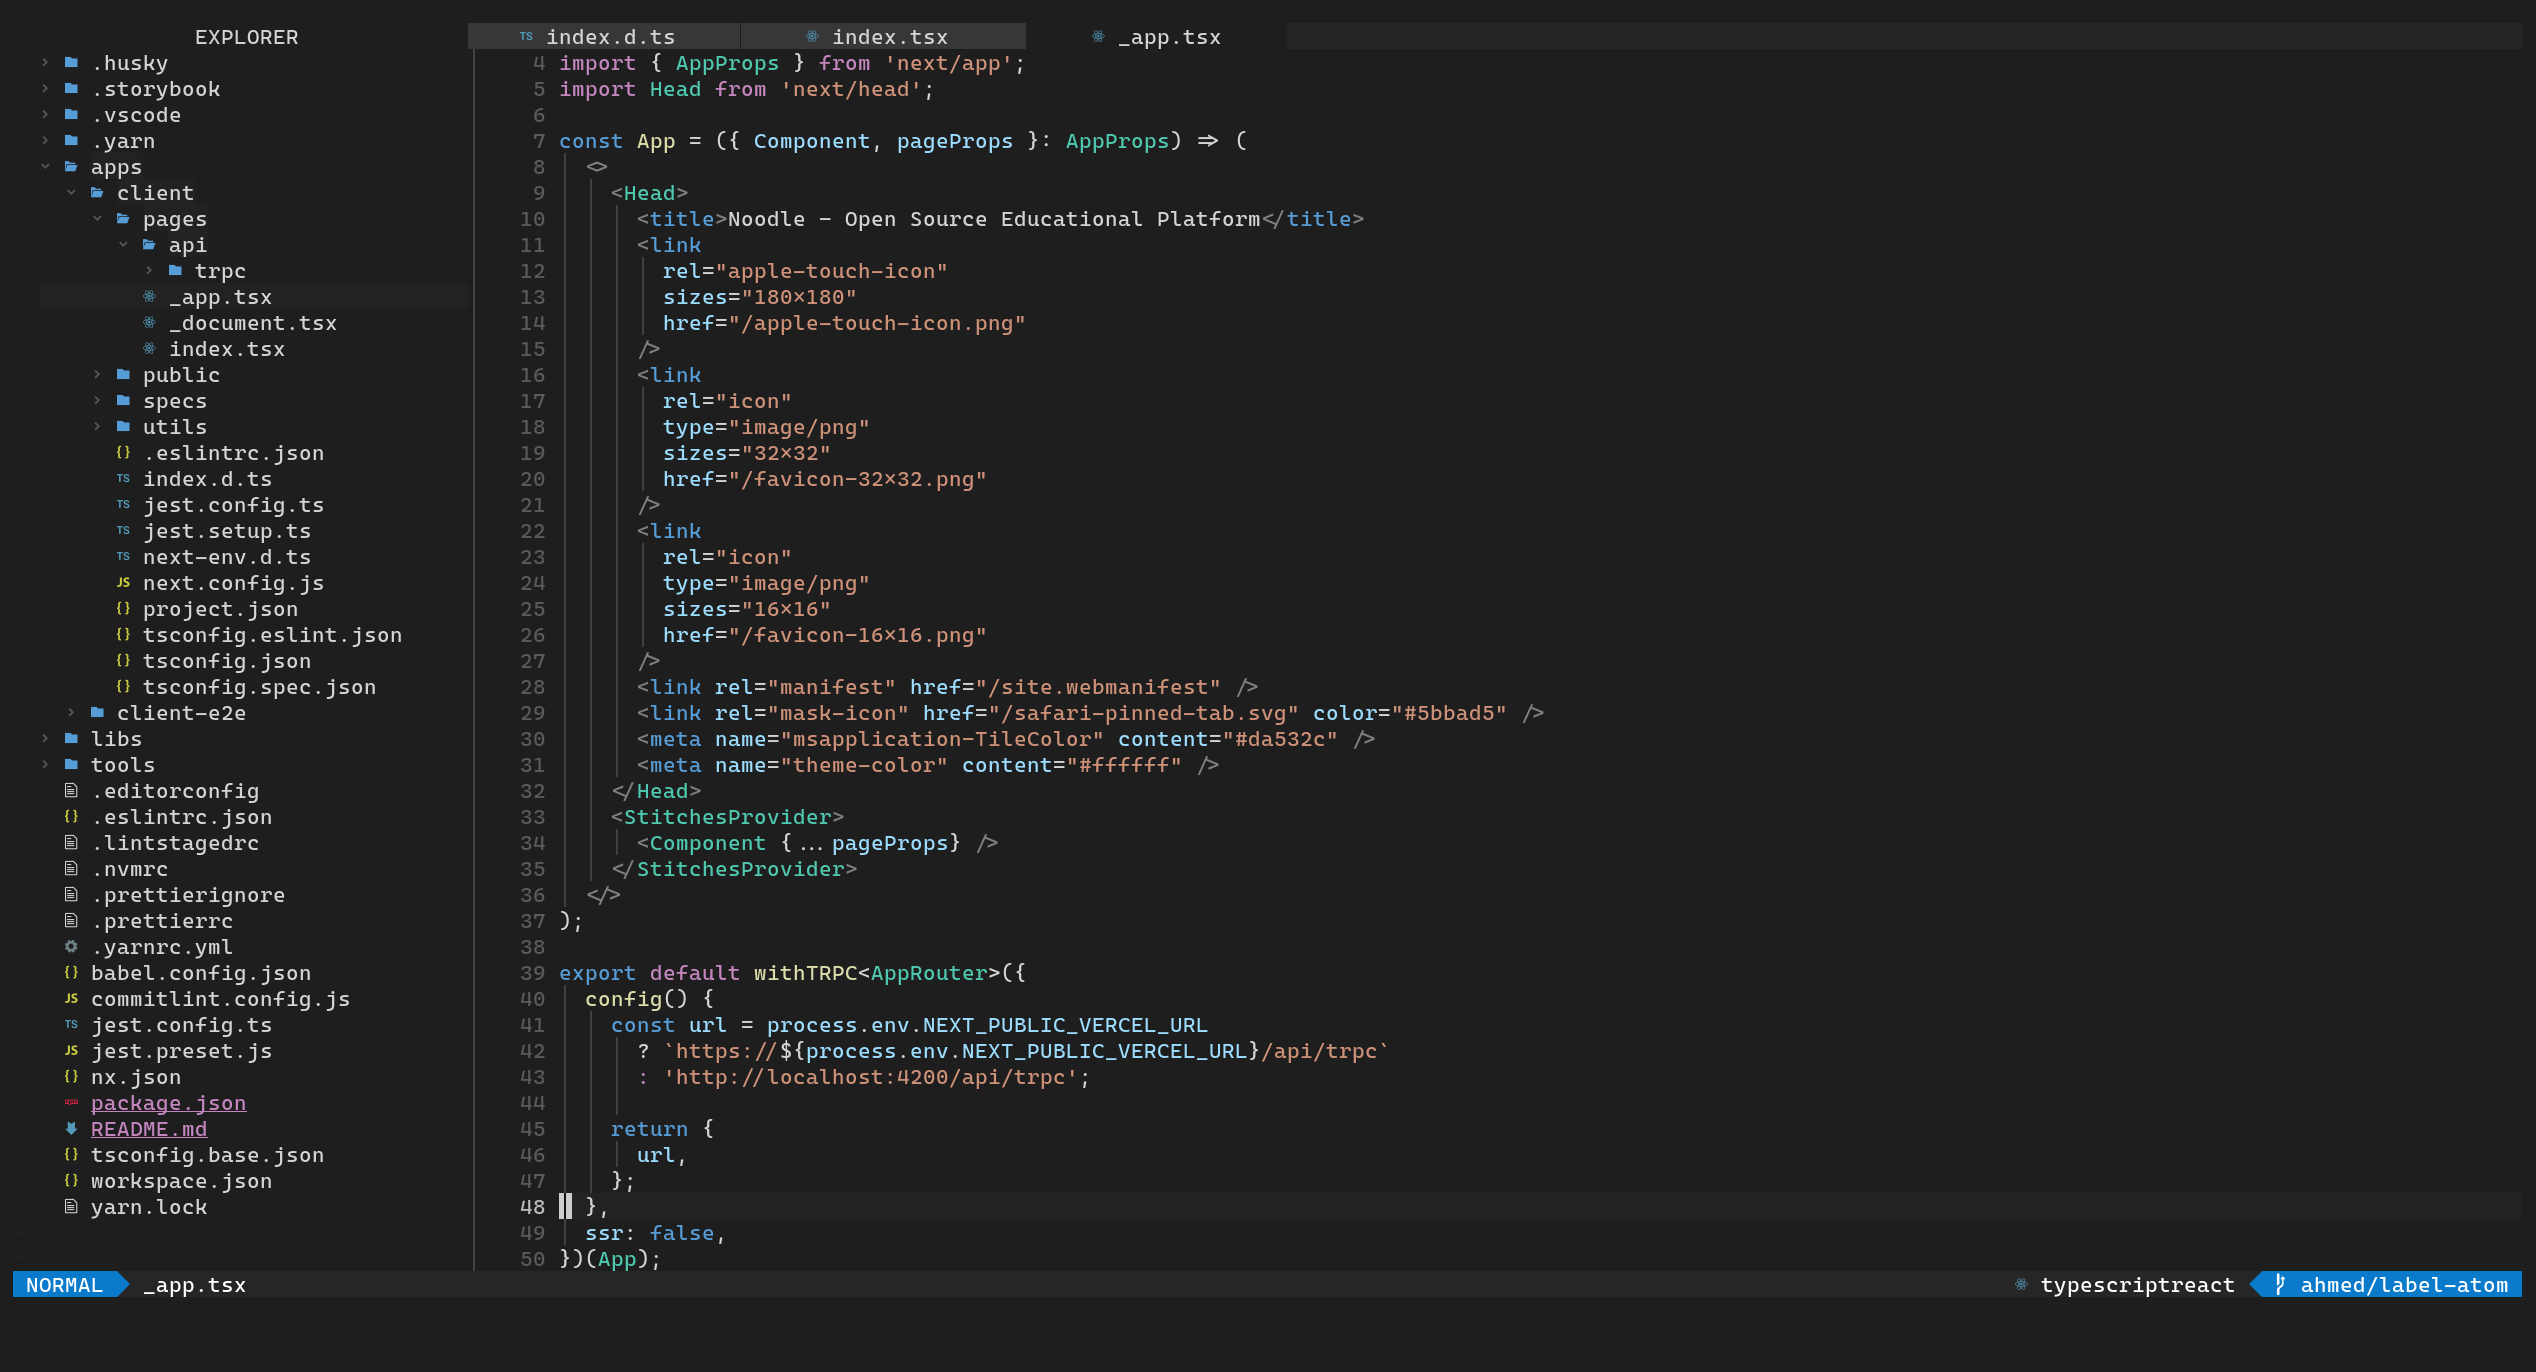Switch to the index.tsx tab
Image resolution: width=2536 pixels, height=1372 pixels.
point(883,37)
